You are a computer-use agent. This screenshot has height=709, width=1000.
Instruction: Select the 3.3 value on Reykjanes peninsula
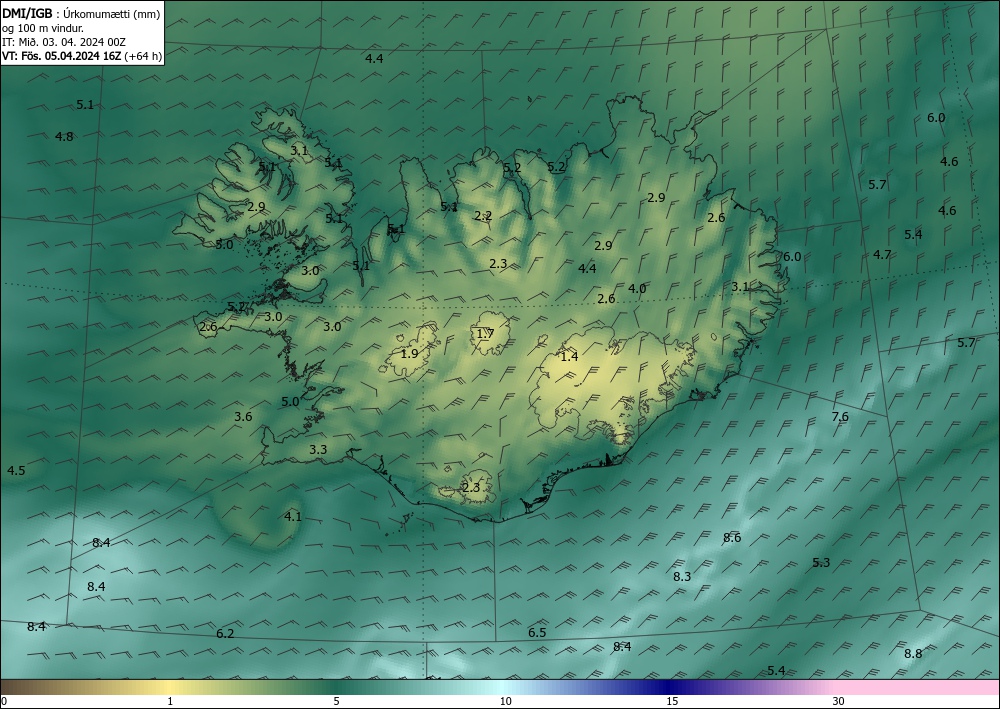click(318, 450)
